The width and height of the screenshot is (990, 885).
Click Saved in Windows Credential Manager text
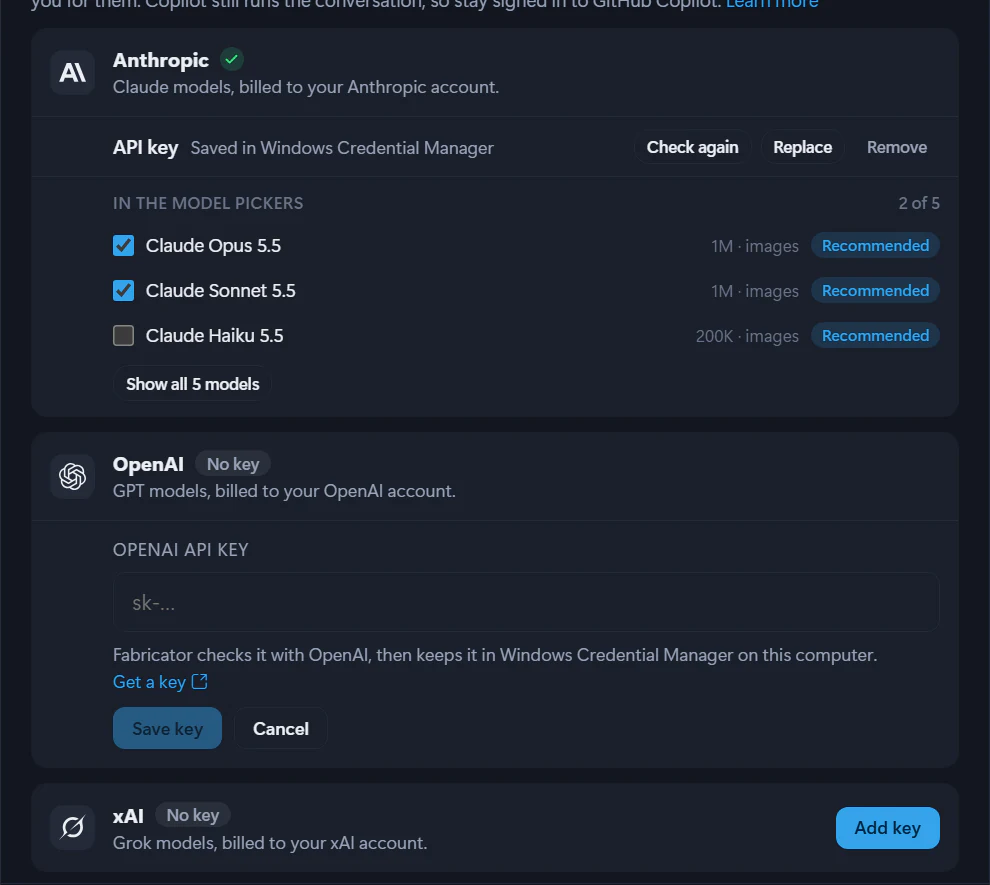342,148
